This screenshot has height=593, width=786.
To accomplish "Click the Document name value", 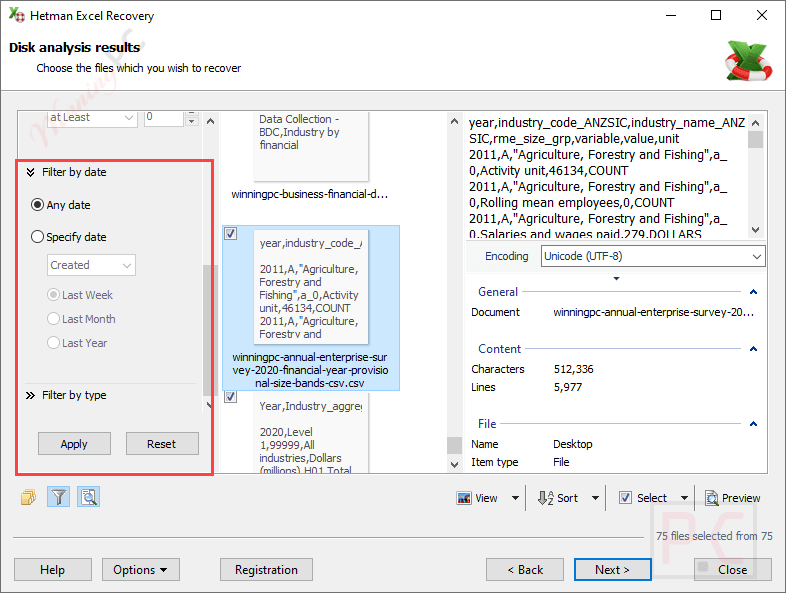I will (x=653, y=312).
